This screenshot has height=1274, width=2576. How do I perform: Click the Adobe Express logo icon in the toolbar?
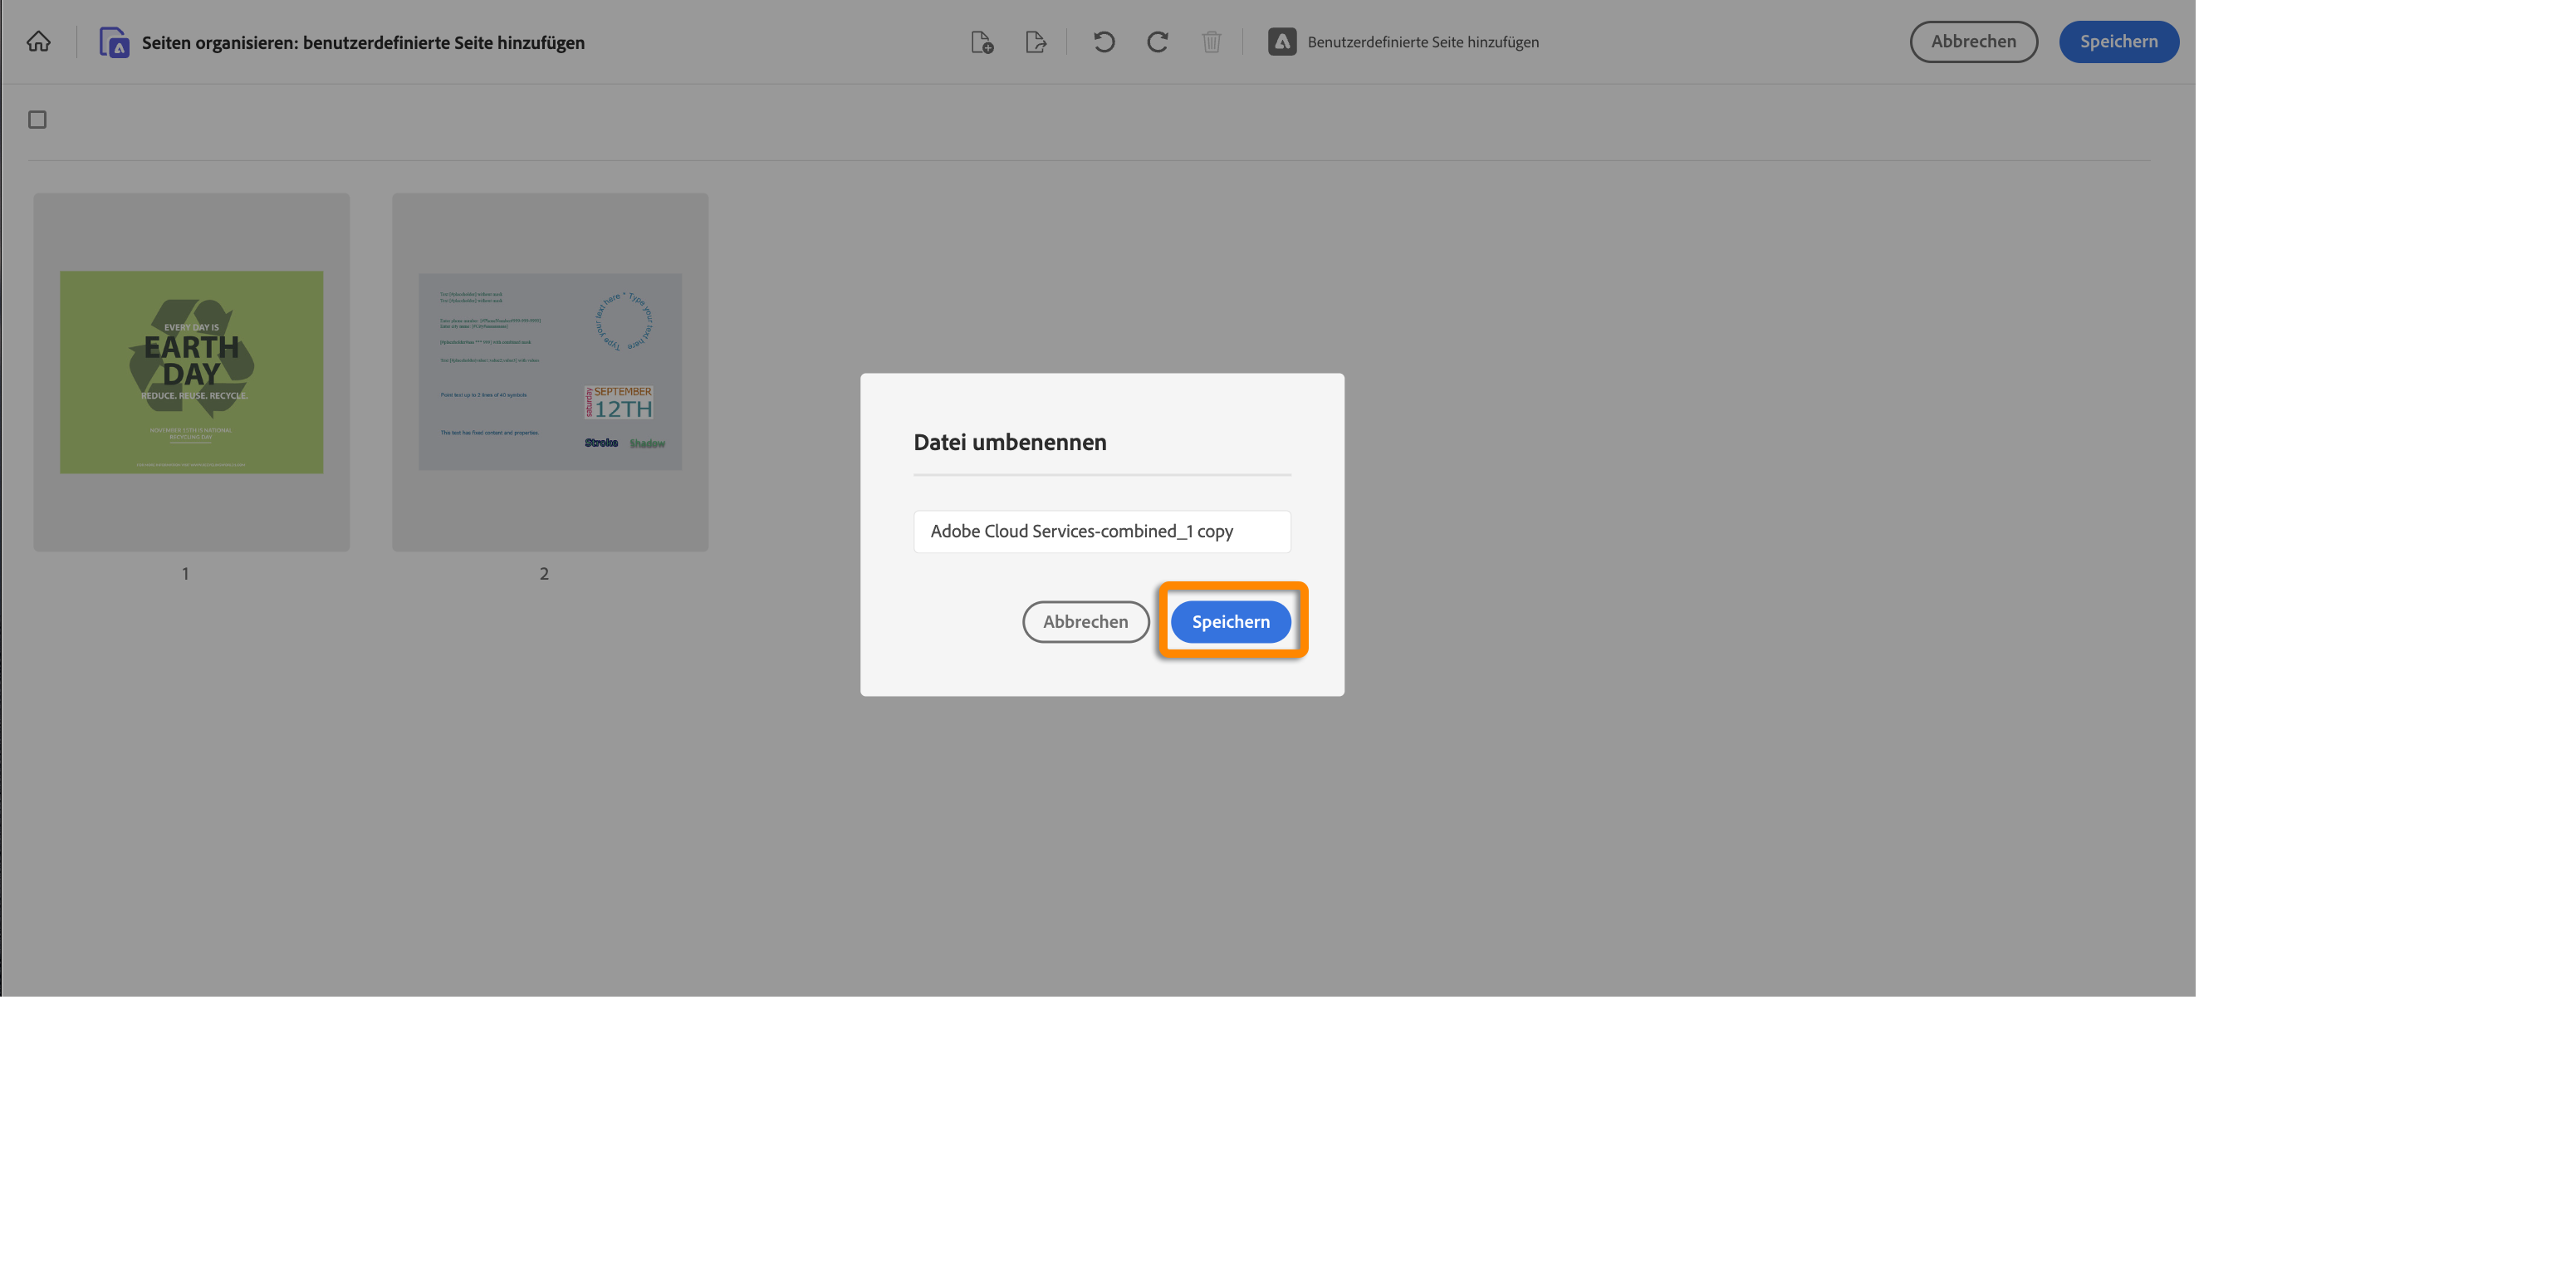pyautogui.click(x=1281, y=41)
